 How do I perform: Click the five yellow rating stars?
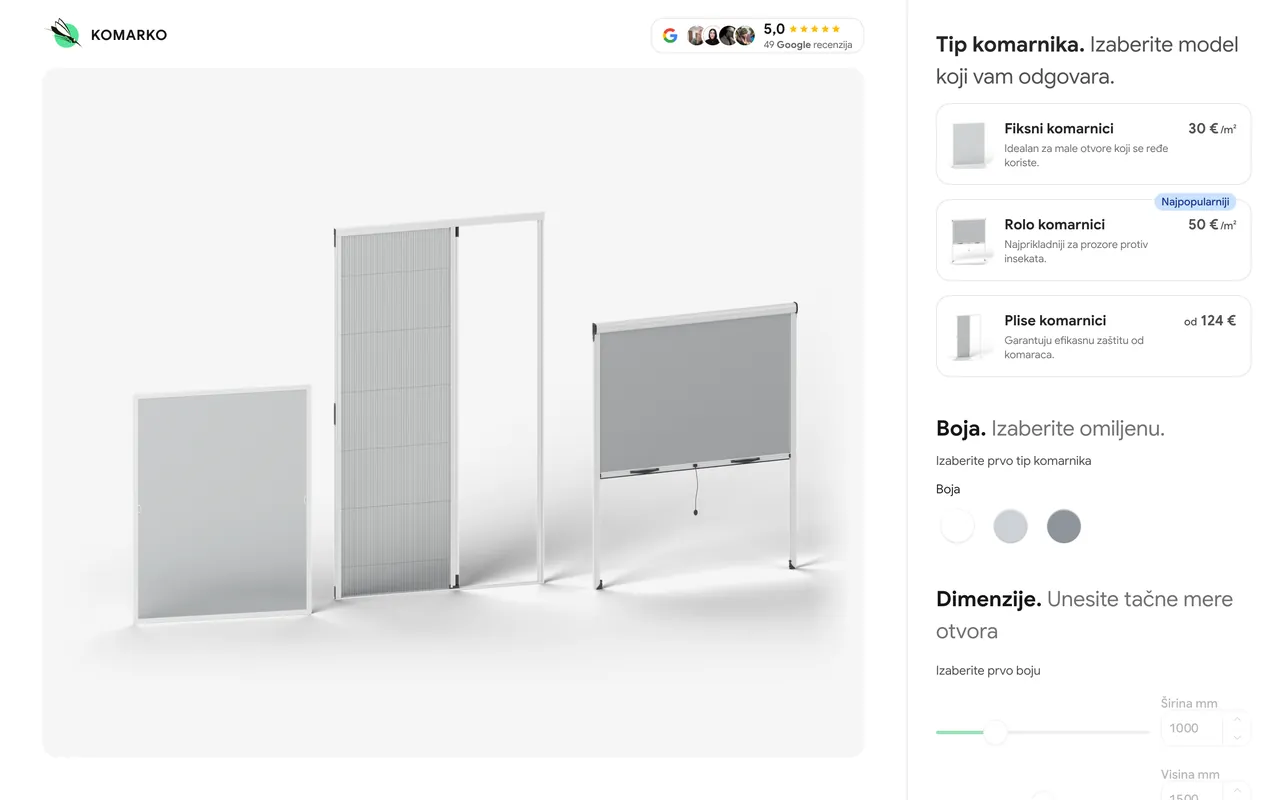(x=815, y=29)
